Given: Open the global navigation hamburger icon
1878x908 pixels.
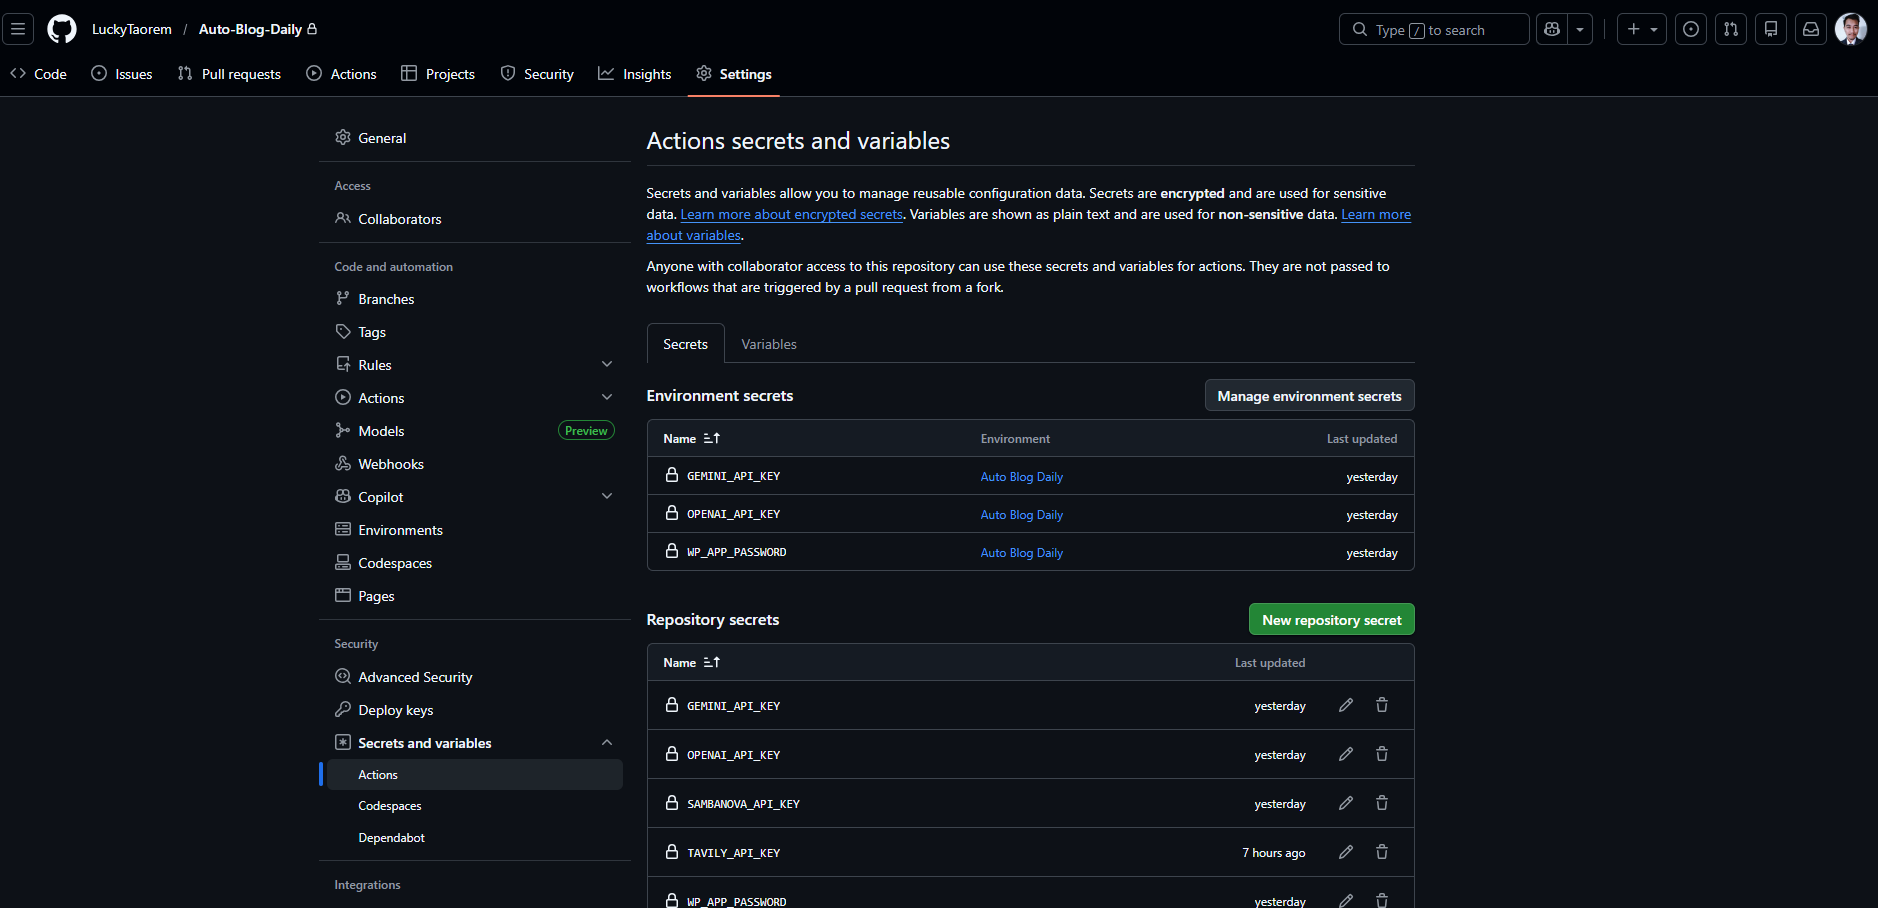Looking at the screenshot, I should pyautogui.click(x=18, y=29).
